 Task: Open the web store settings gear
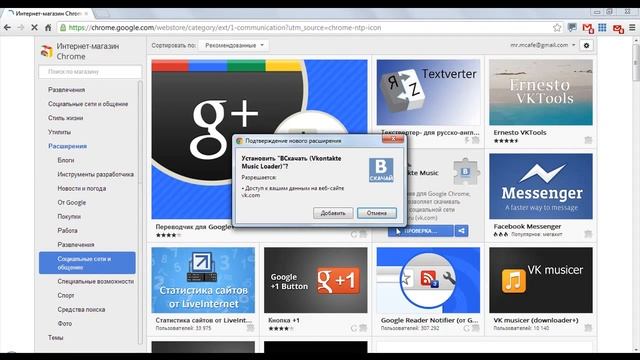[587, 45]
